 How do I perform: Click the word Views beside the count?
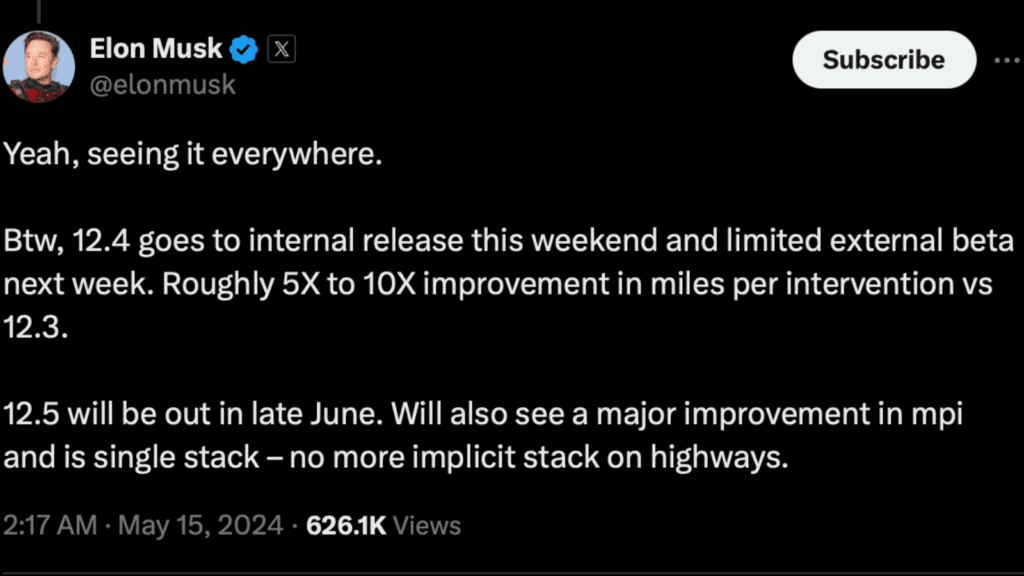pyautogui.click(x=429, y=525)
